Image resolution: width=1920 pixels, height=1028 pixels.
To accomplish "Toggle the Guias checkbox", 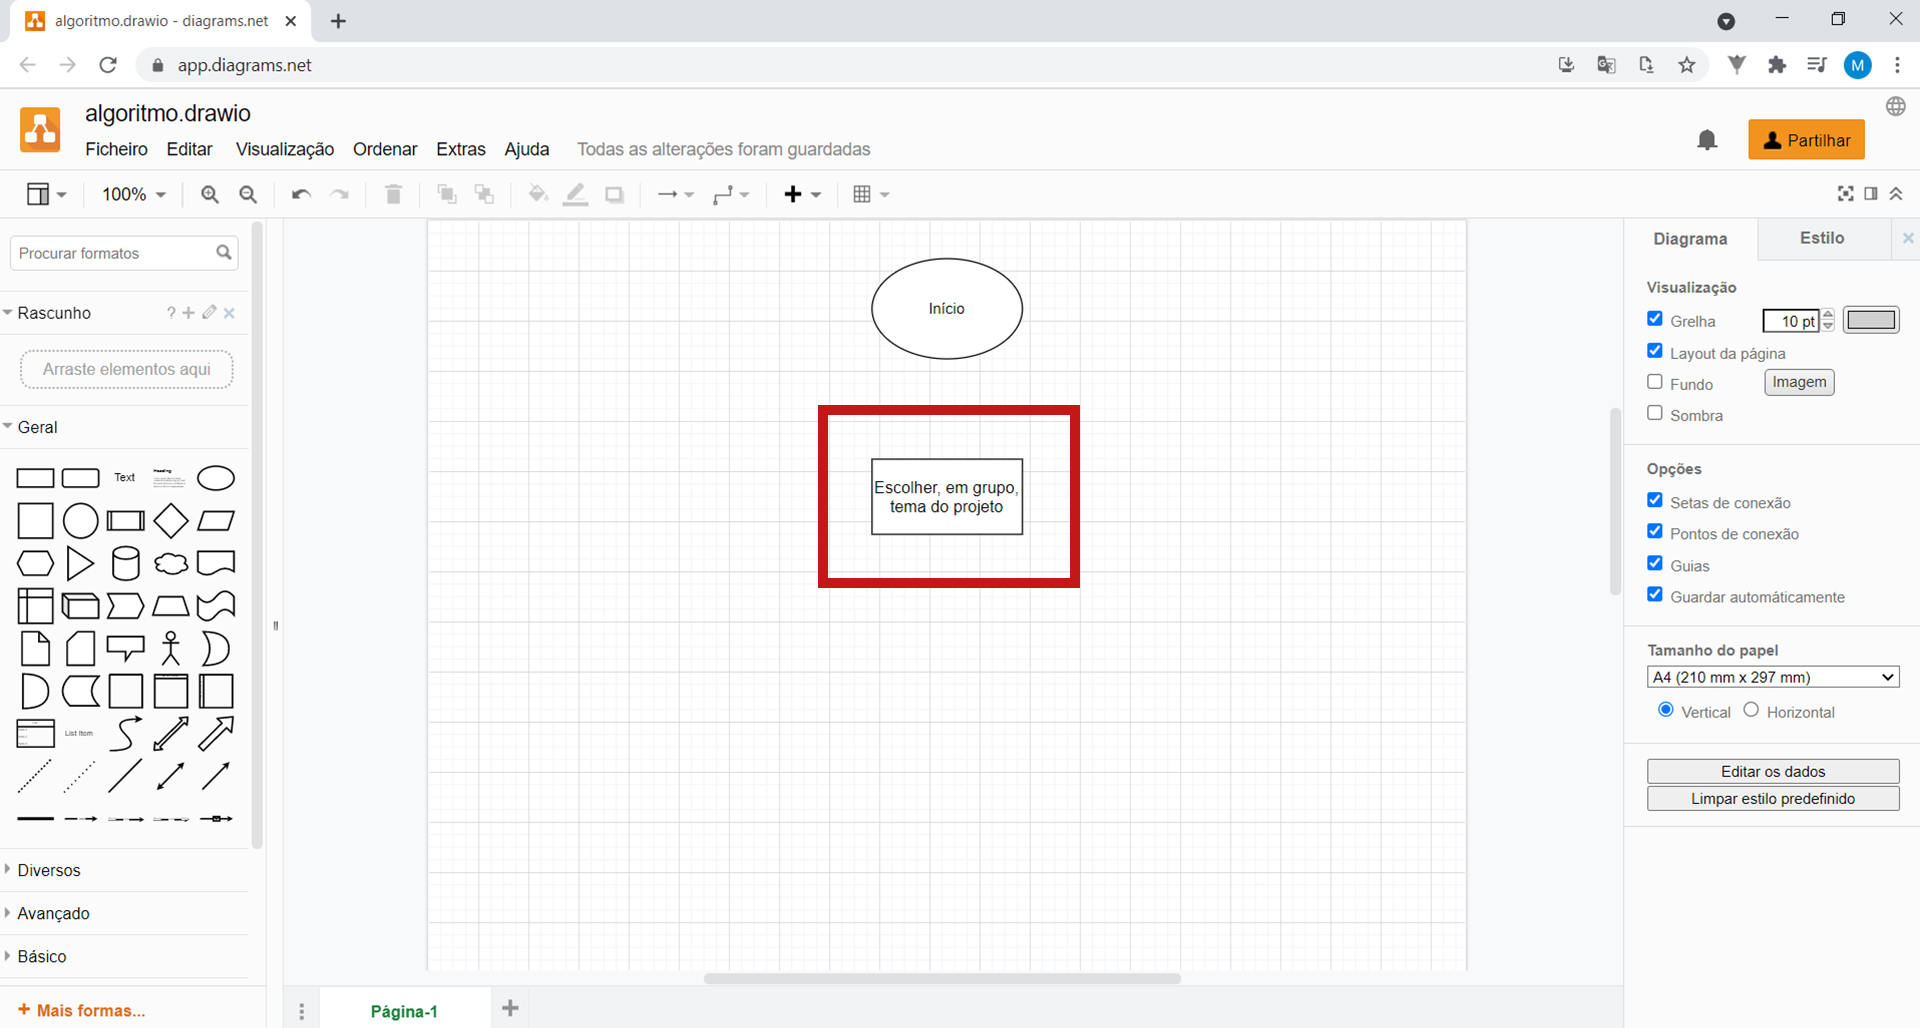I will tap(1655, 563).
